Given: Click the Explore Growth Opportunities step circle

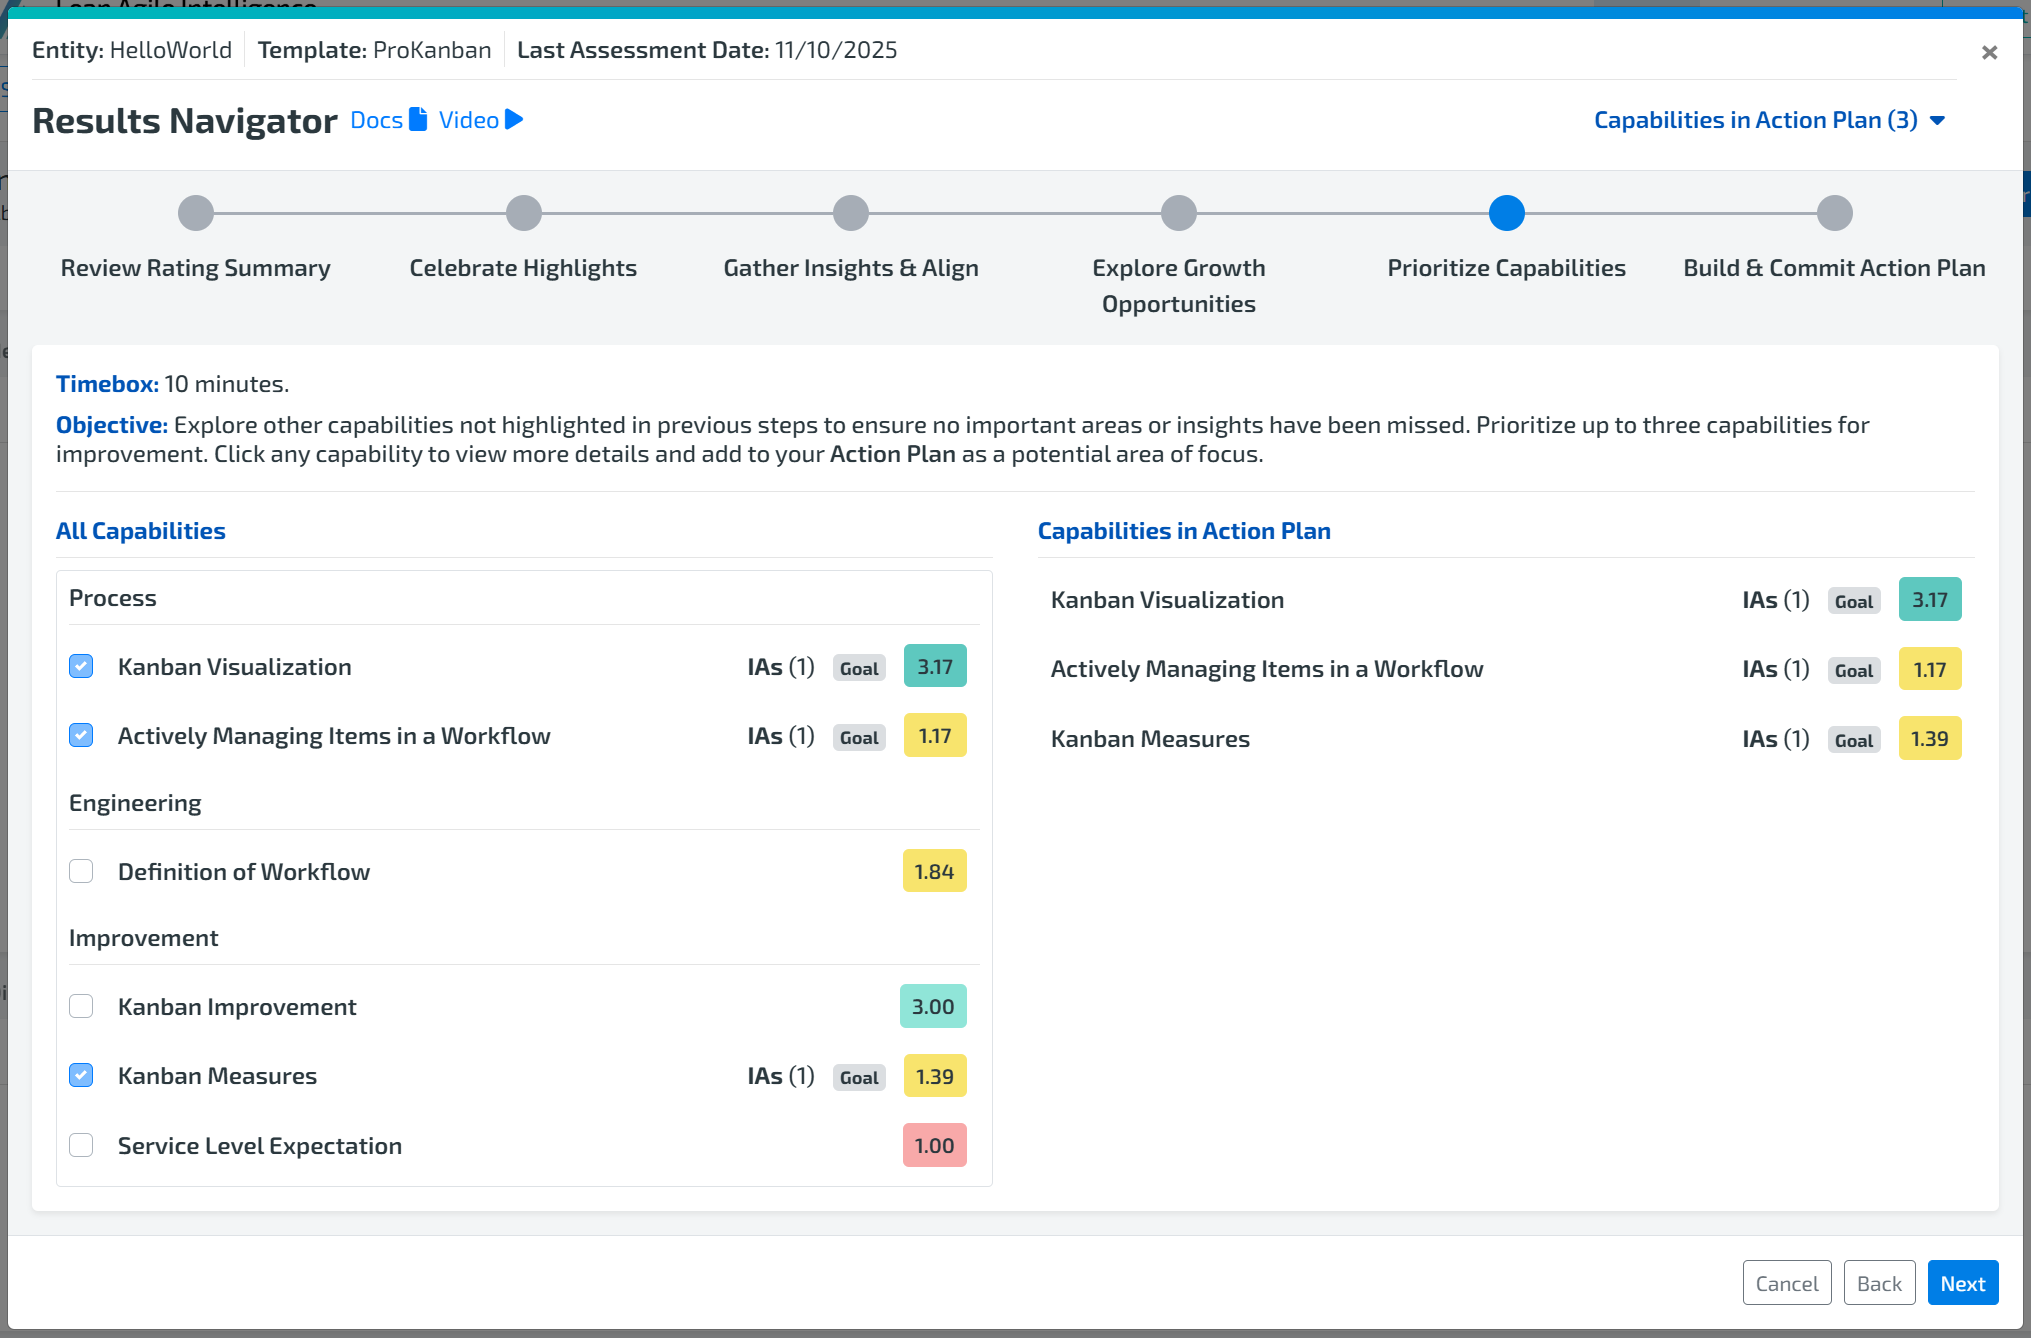Looking at the screenshot, I should [x=1179, y=213].
